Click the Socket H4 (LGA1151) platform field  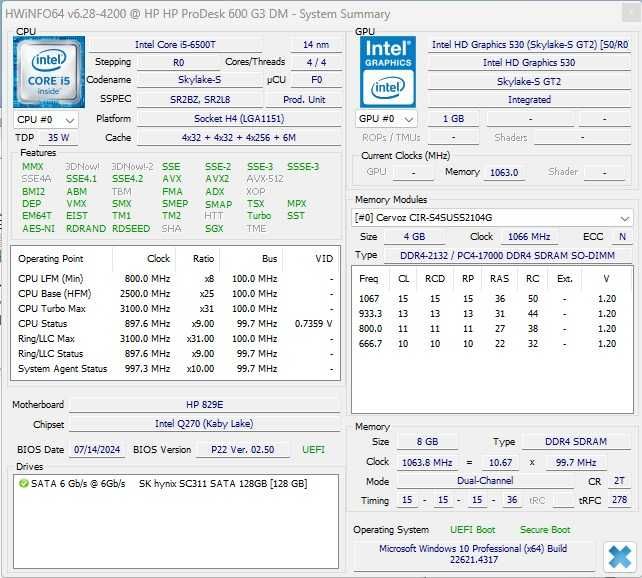click(x=239, y=119)
